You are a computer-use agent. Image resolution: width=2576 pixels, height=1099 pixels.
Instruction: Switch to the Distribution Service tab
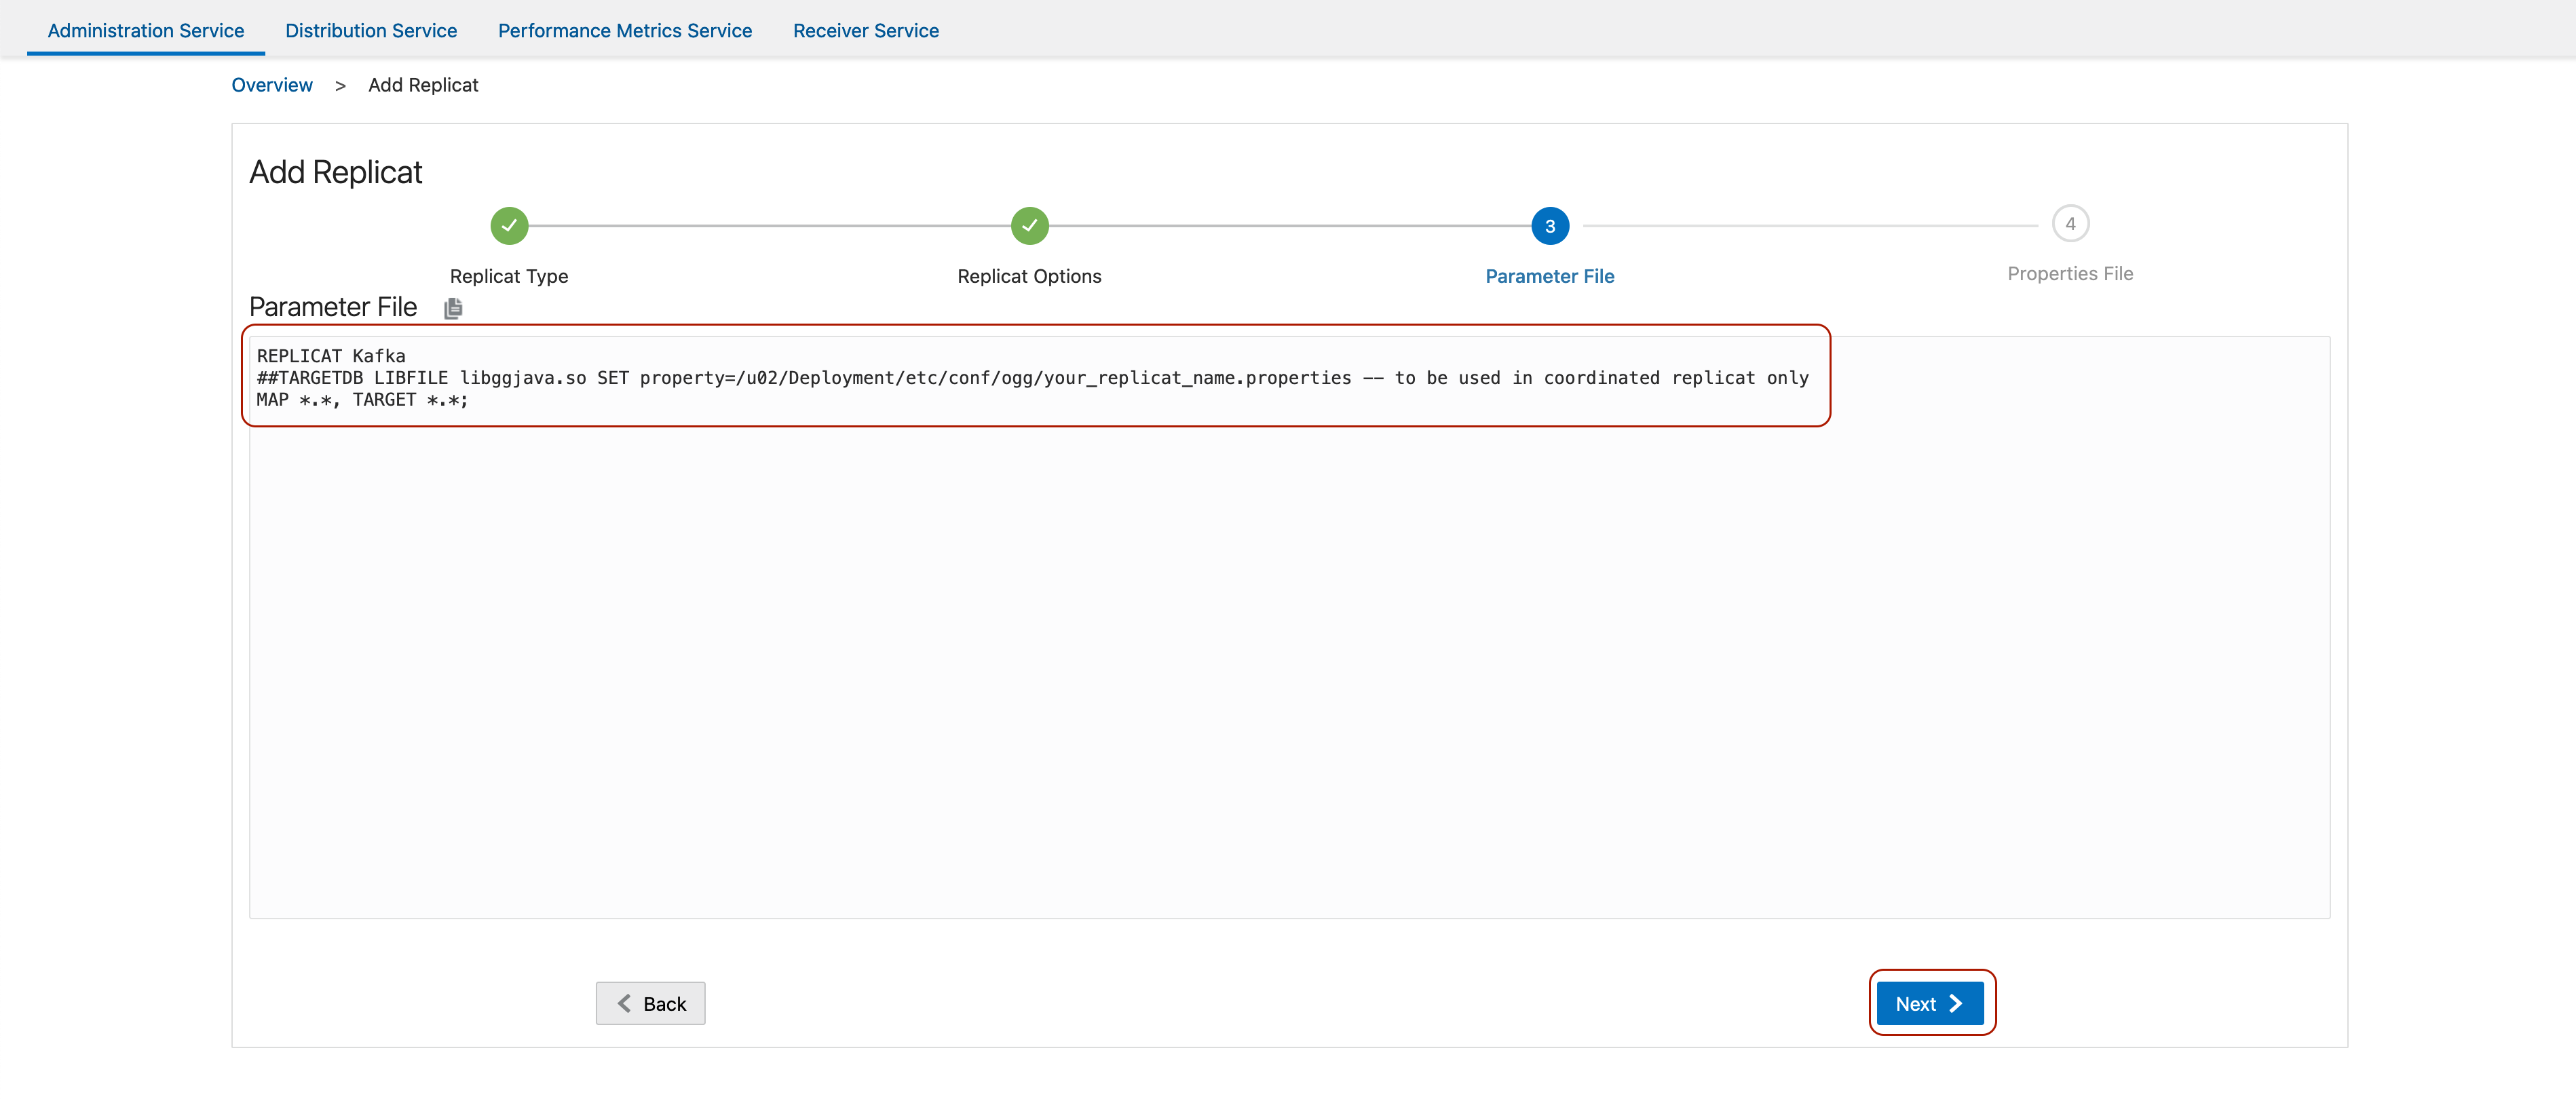(x=371, y=30)
